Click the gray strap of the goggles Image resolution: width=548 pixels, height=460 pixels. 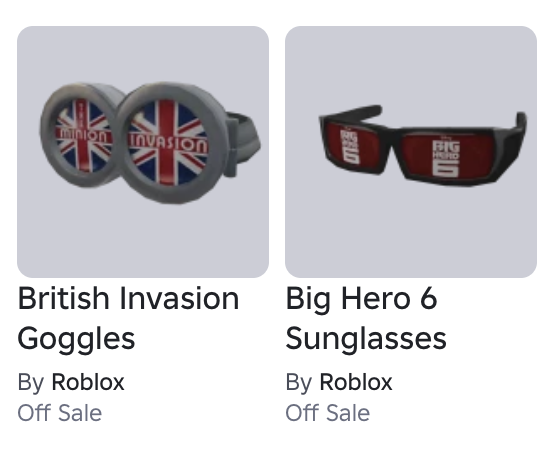click(244, 143)
